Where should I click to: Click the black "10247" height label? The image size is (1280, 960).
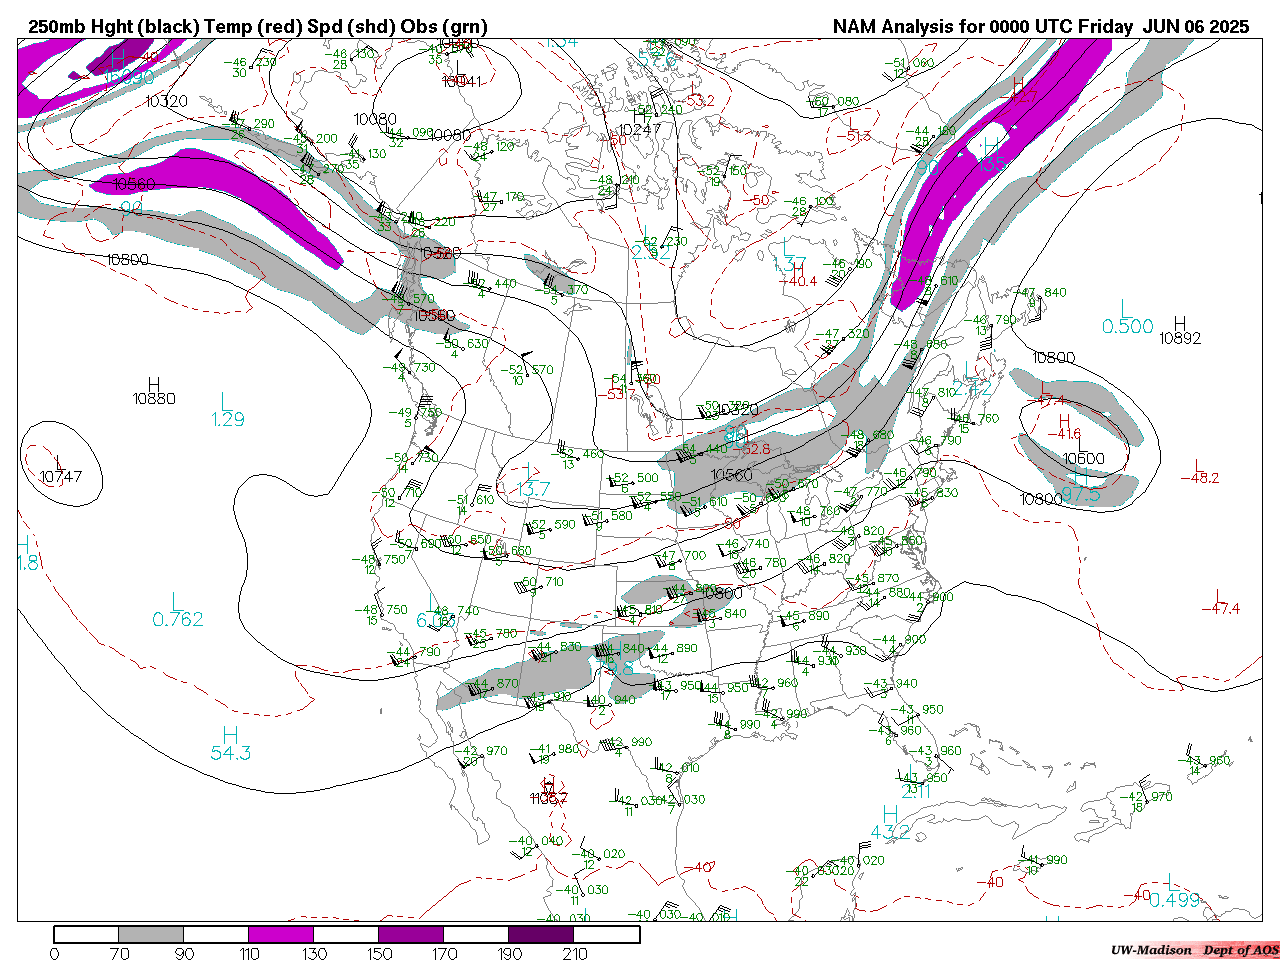tap(640, 130)
